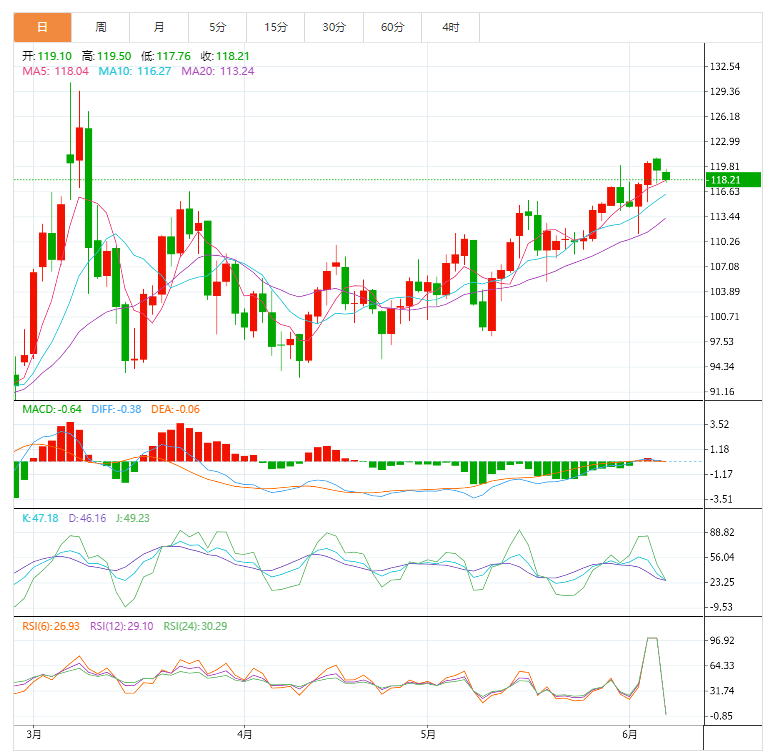The height and width of the screenshot is (755, 775).
Task: Click the 88.82 KDJ axis label
Action: [x=722, y=533]
